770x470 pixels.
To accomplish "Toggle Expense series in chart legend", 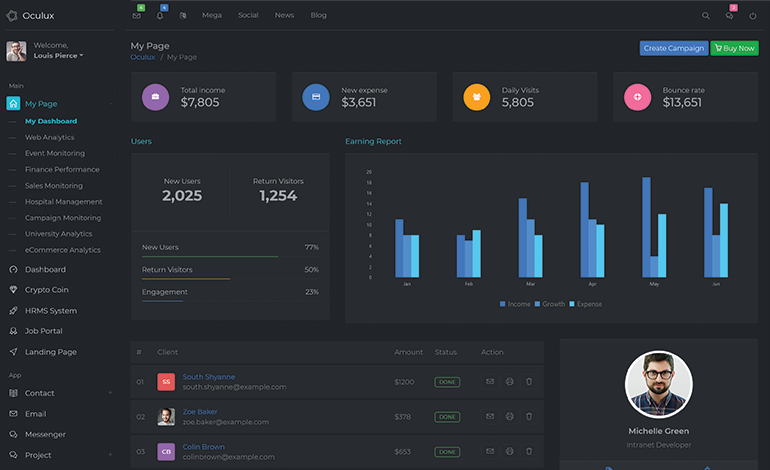I will 585,304.
